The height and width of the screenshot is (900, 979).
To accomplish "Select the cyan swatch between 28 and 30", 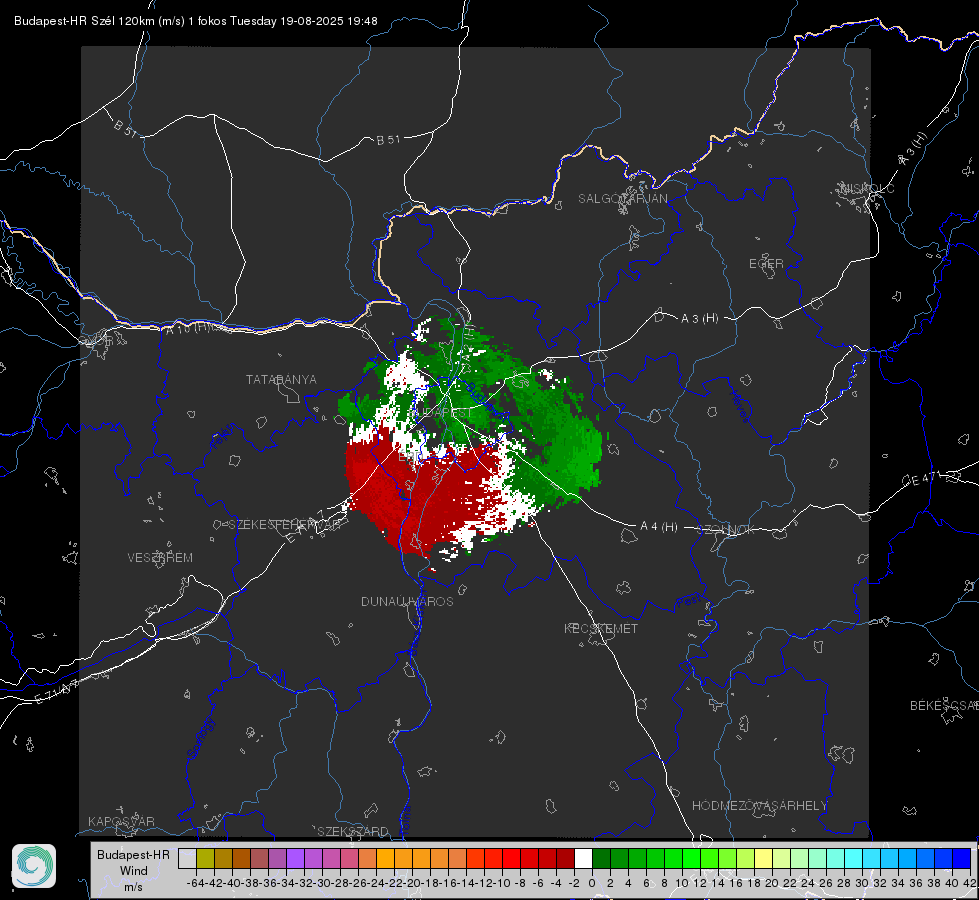I will (x=854, y=858).
